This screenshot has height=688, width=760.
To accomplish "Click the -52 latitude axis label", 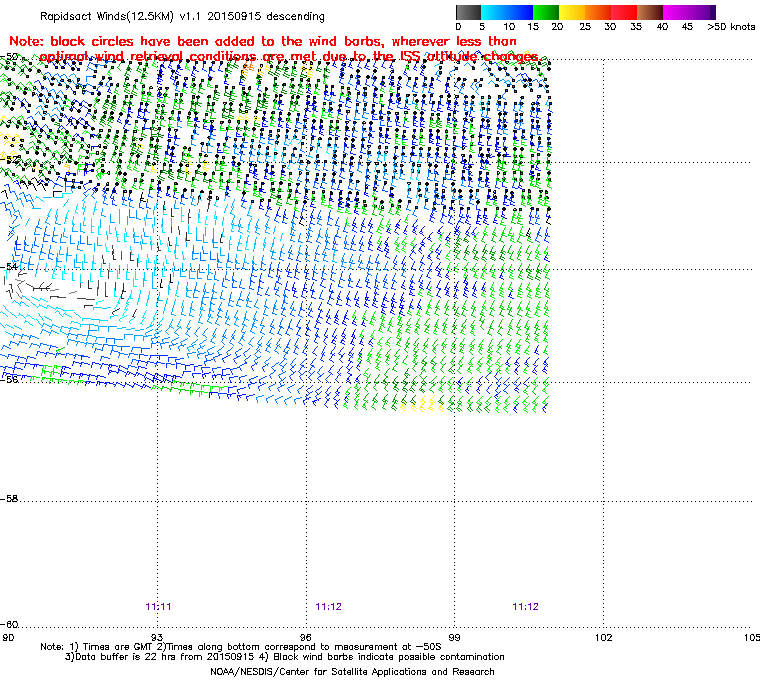I will click(x=11, y=159).
